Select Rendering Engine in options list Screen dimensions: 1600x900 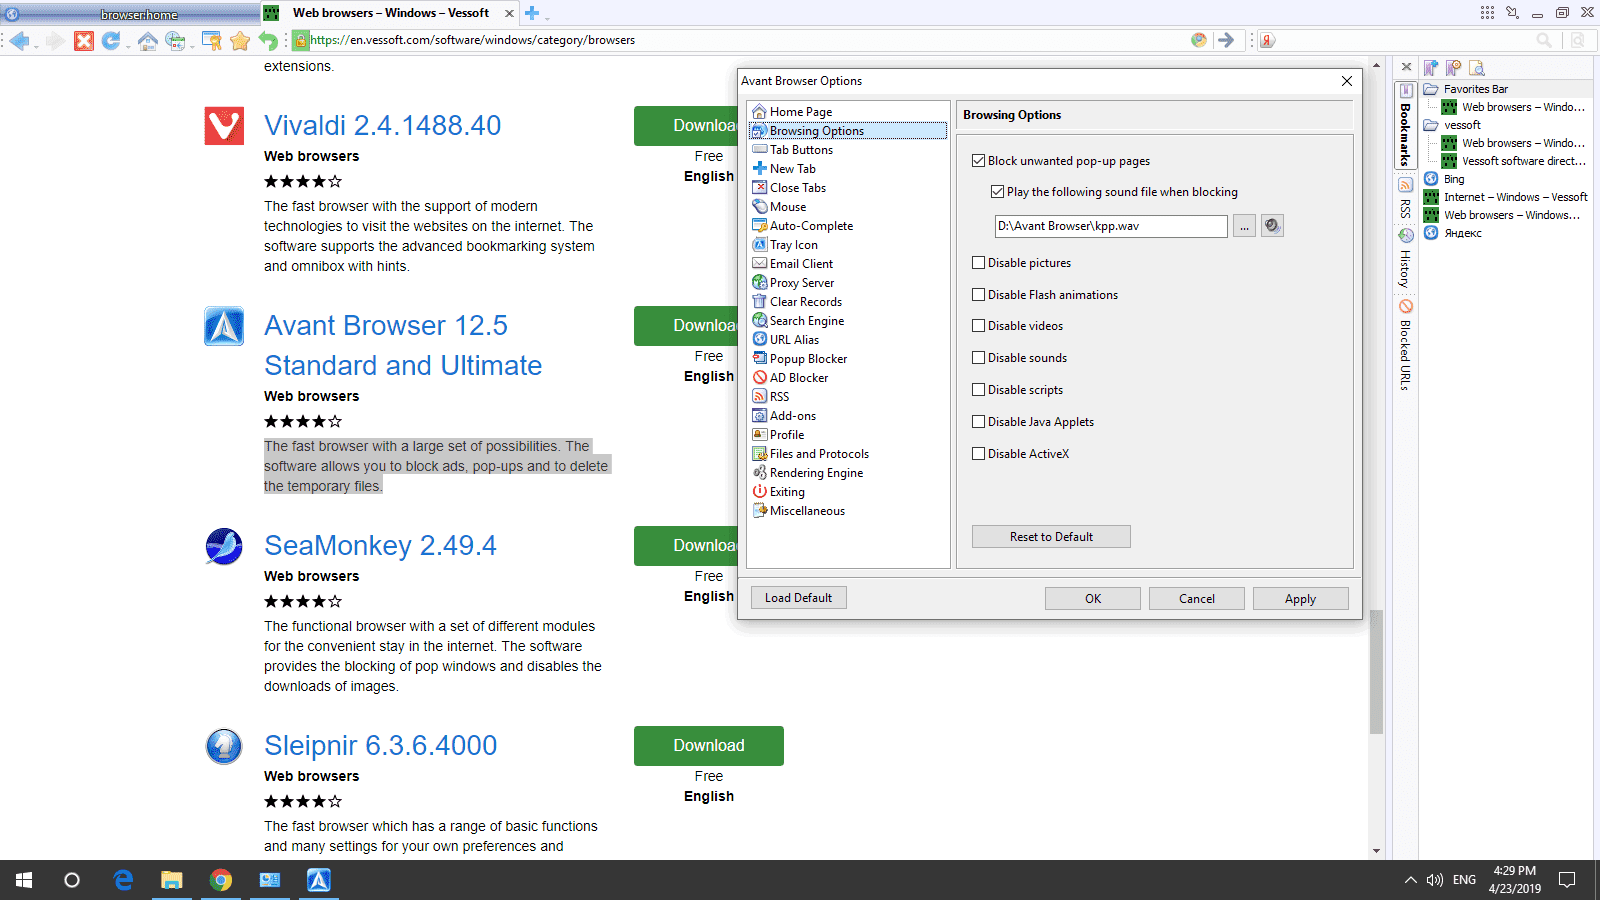(x=815, y=473)
